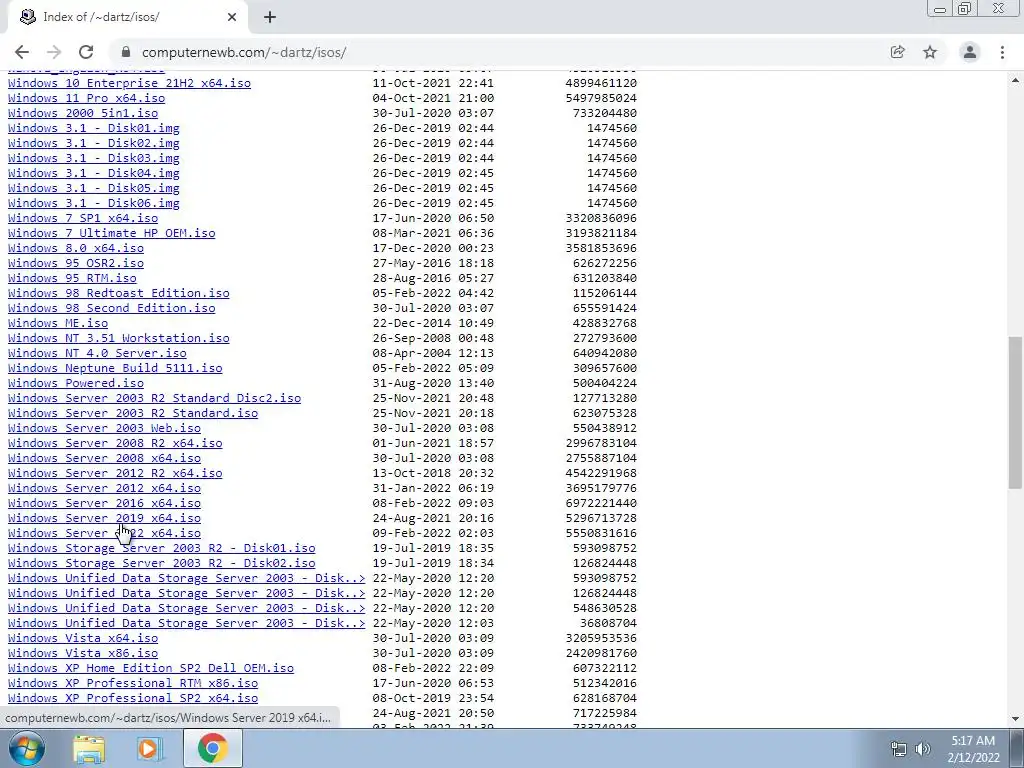
Task: Click Windows 98 Redtoast Edition.iso
Action: (x=119, y=293)
